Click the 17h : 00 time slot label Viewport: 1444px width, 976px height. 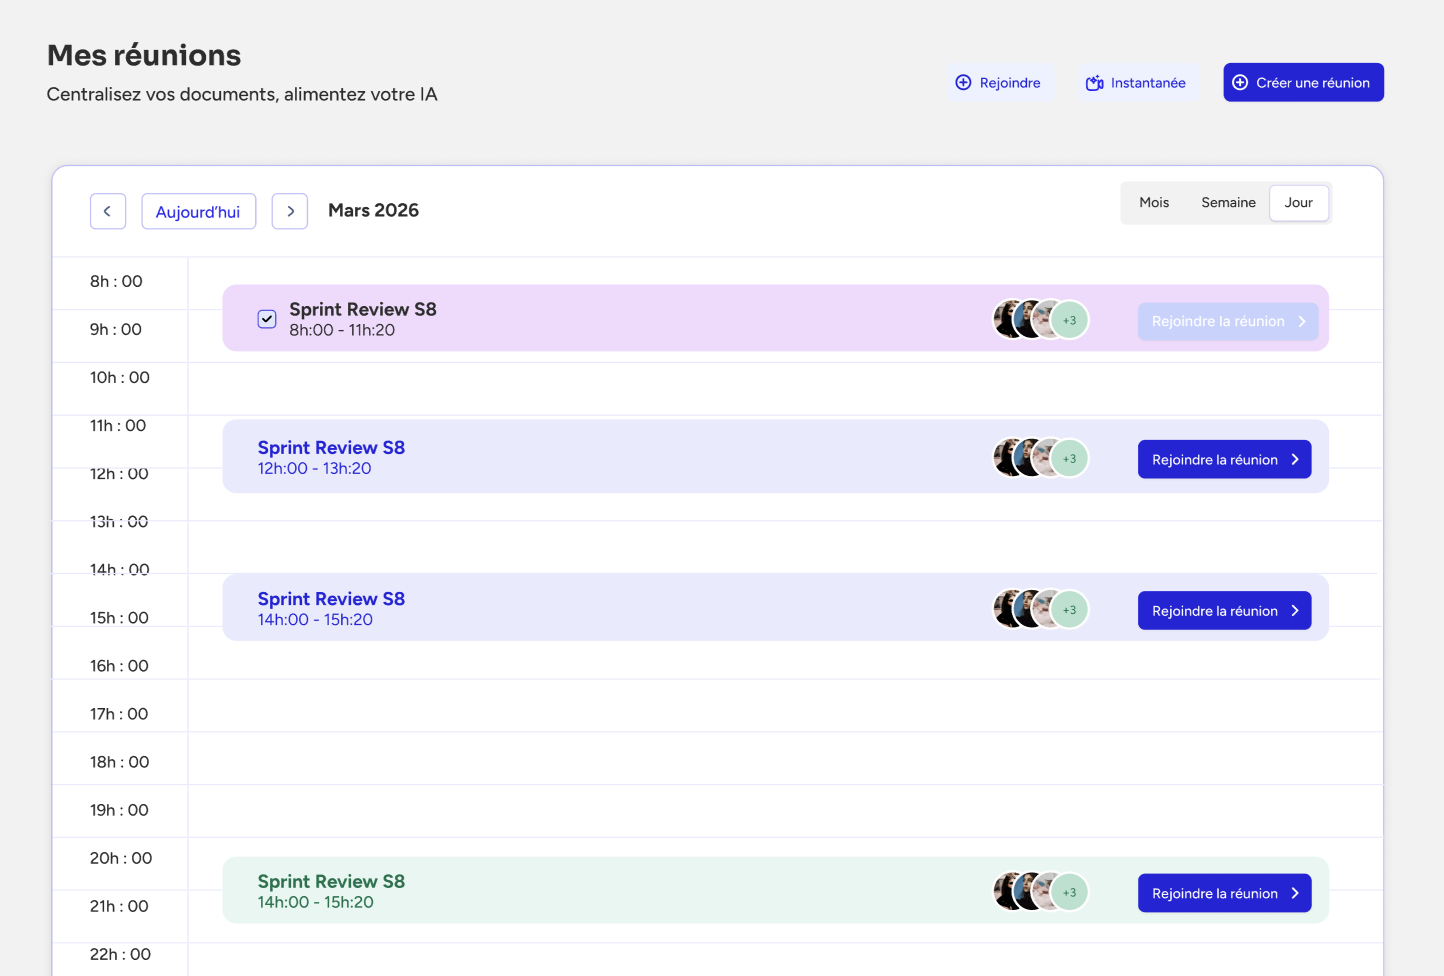pos(119,713)
